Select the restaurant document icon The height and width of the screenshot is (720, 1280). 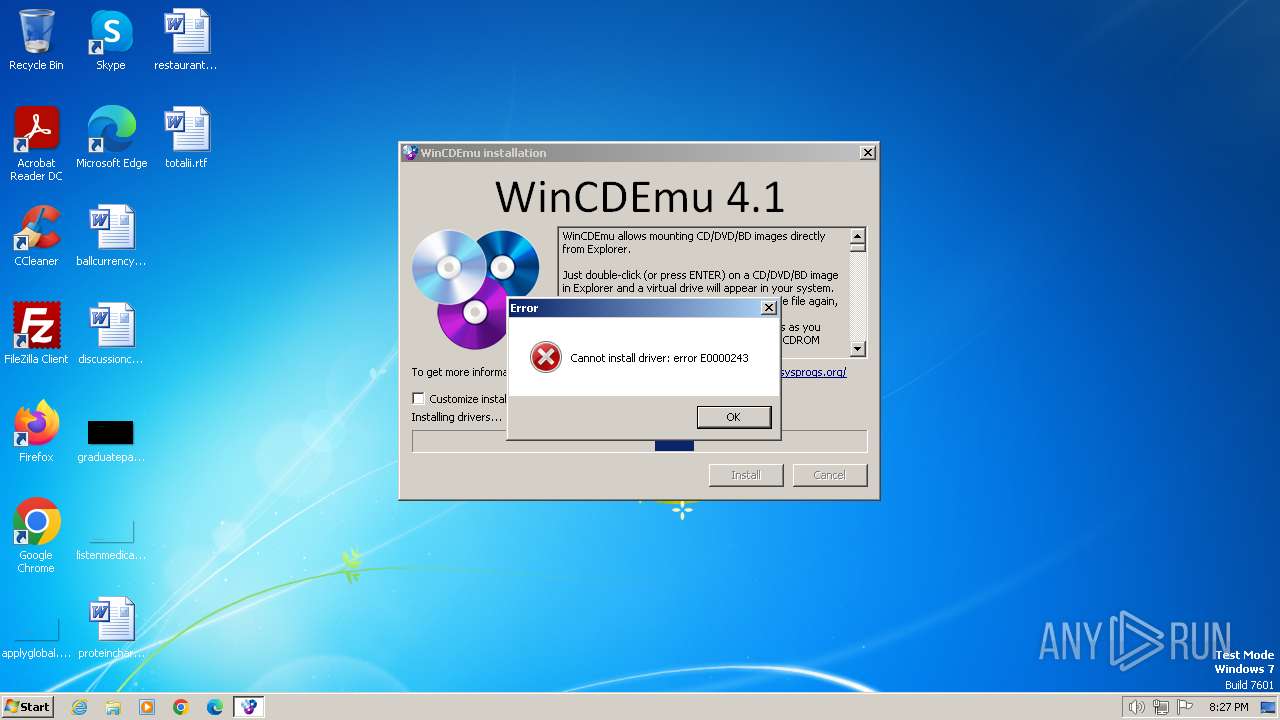pos(186,41)
